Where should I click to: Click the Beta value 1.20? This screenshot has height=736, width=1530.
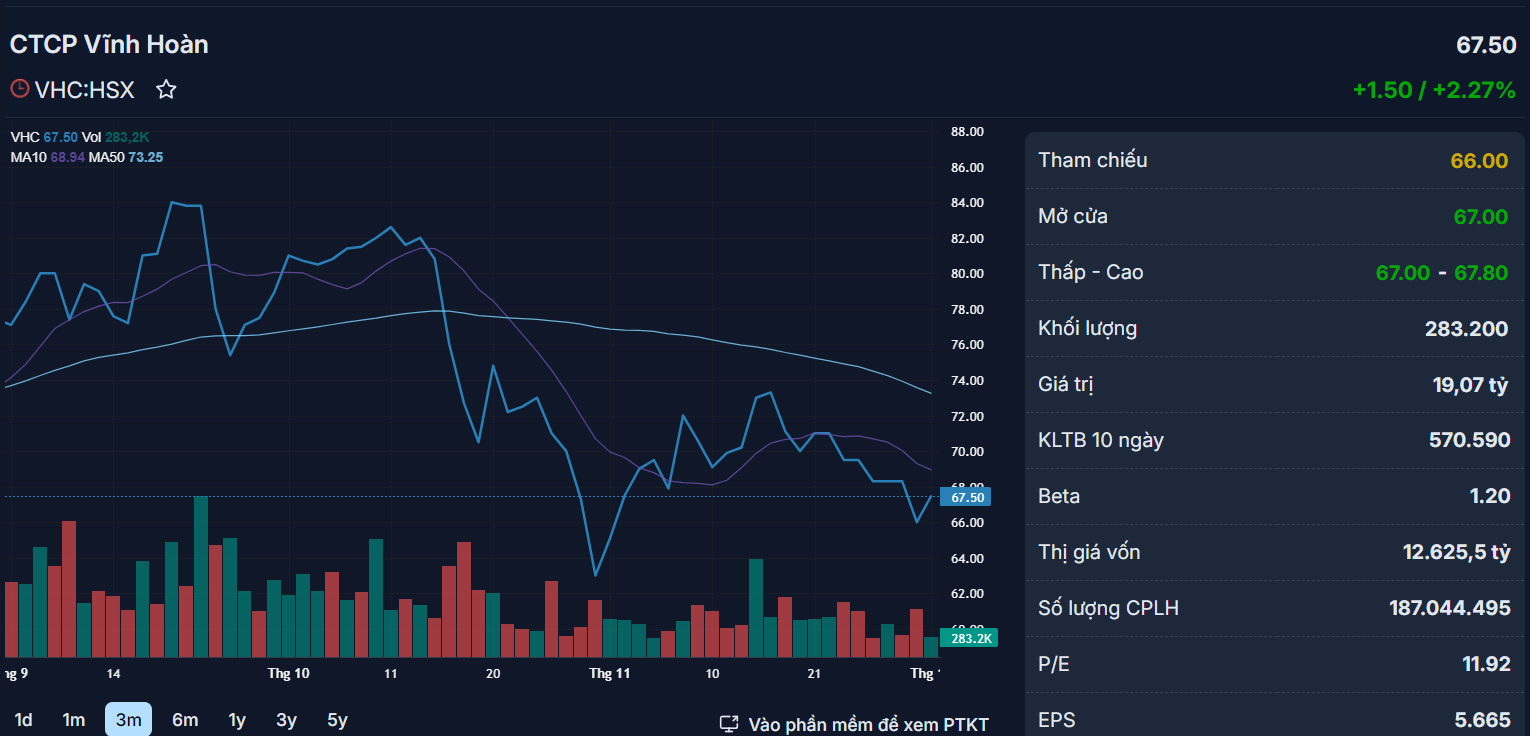(1490, 497)
